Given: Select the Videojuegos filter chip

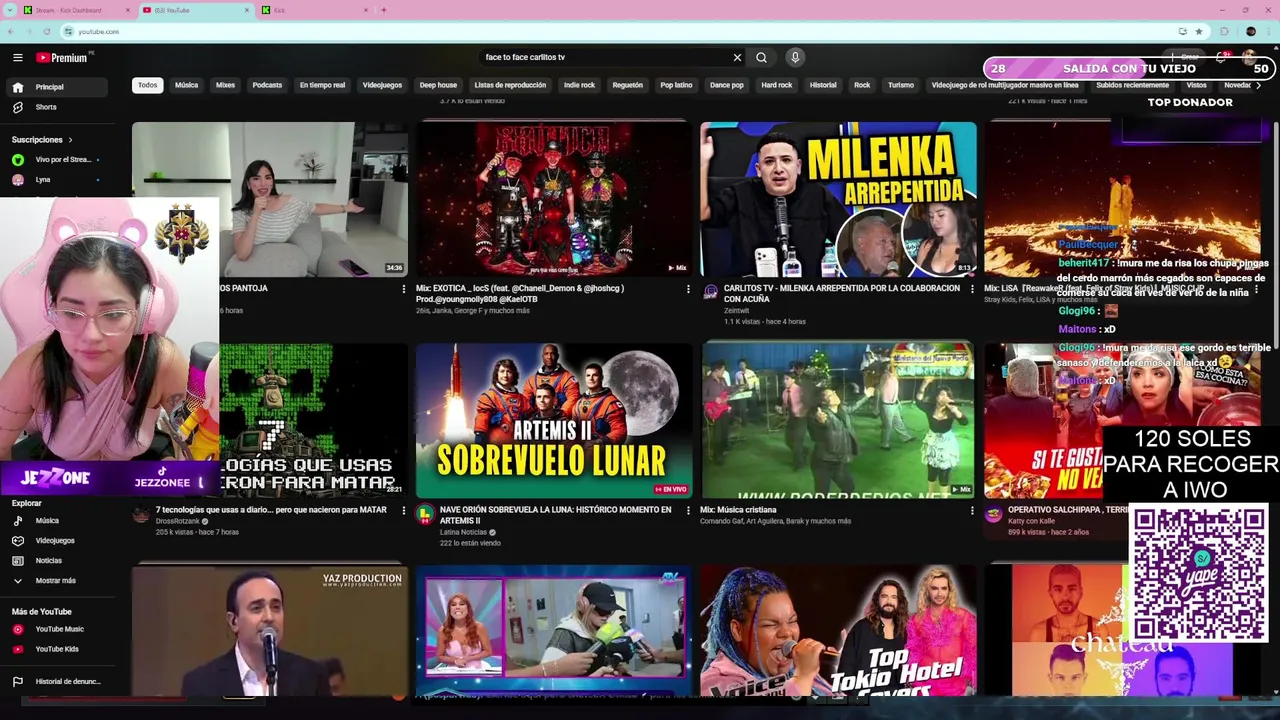Looking at the screenshot, I should (382, 85).
